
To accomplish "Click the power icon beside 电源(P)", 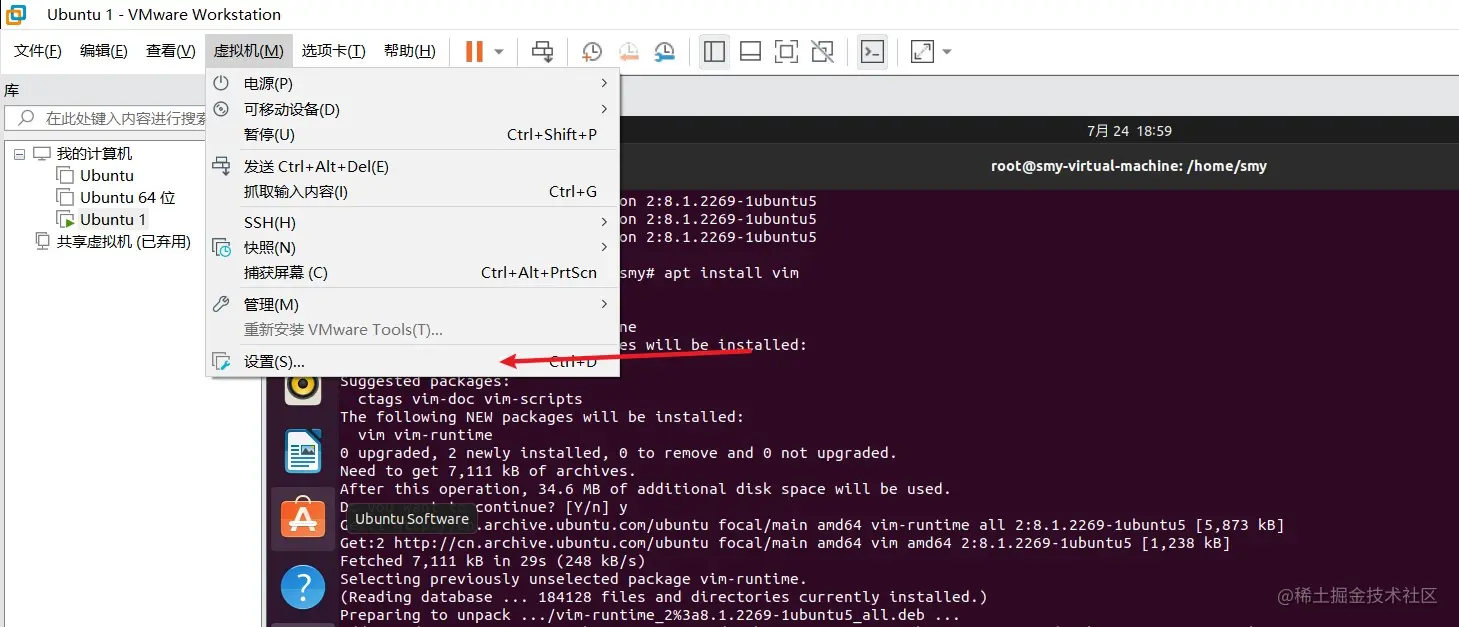I will click(x=222, y=83).
